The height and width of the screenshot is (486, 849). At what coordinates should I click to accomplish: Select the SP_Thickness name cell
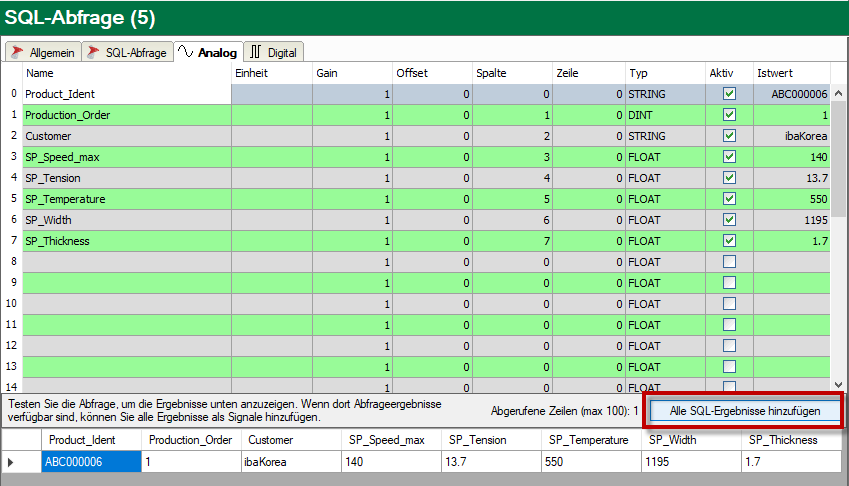tap(127, 241)
